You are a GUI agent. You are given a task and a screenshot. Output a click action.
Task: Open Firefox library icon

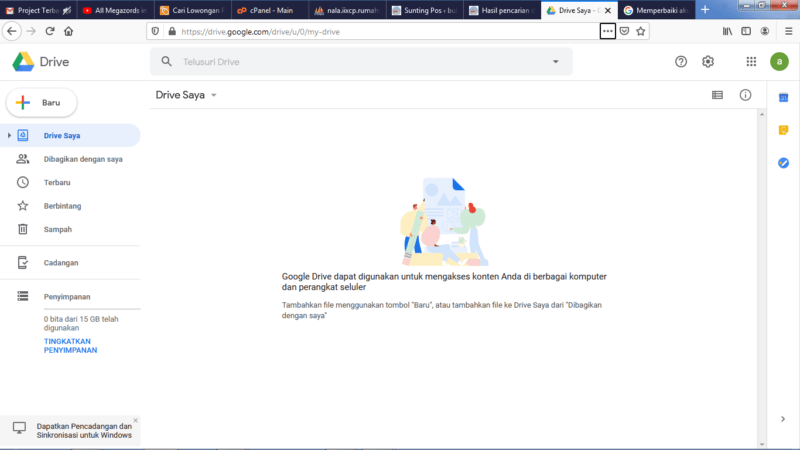click(728, 31)
